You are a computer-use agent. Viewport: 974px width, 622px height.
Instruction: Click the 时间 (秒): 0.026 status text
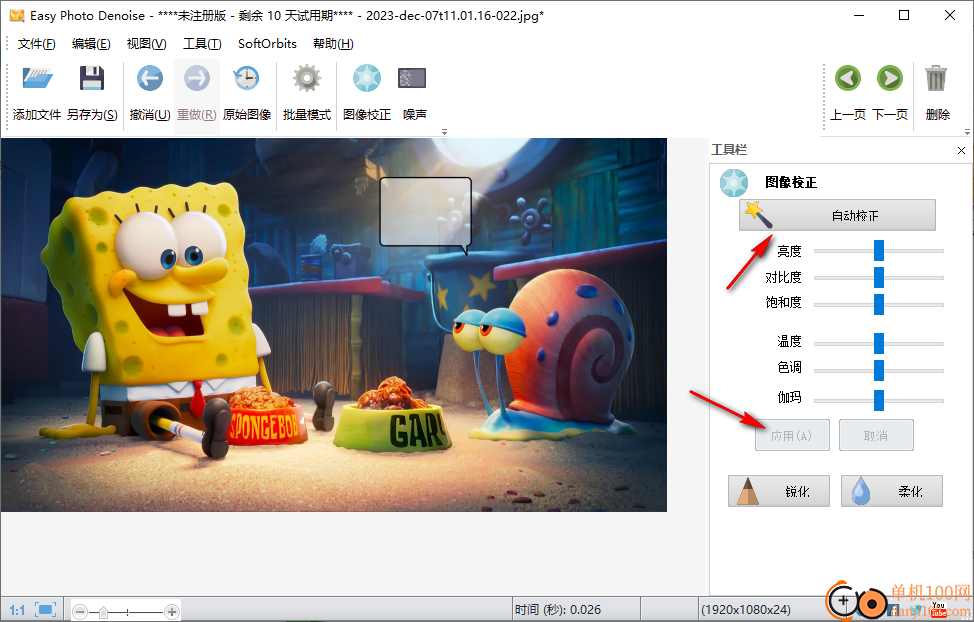[558, 610]
